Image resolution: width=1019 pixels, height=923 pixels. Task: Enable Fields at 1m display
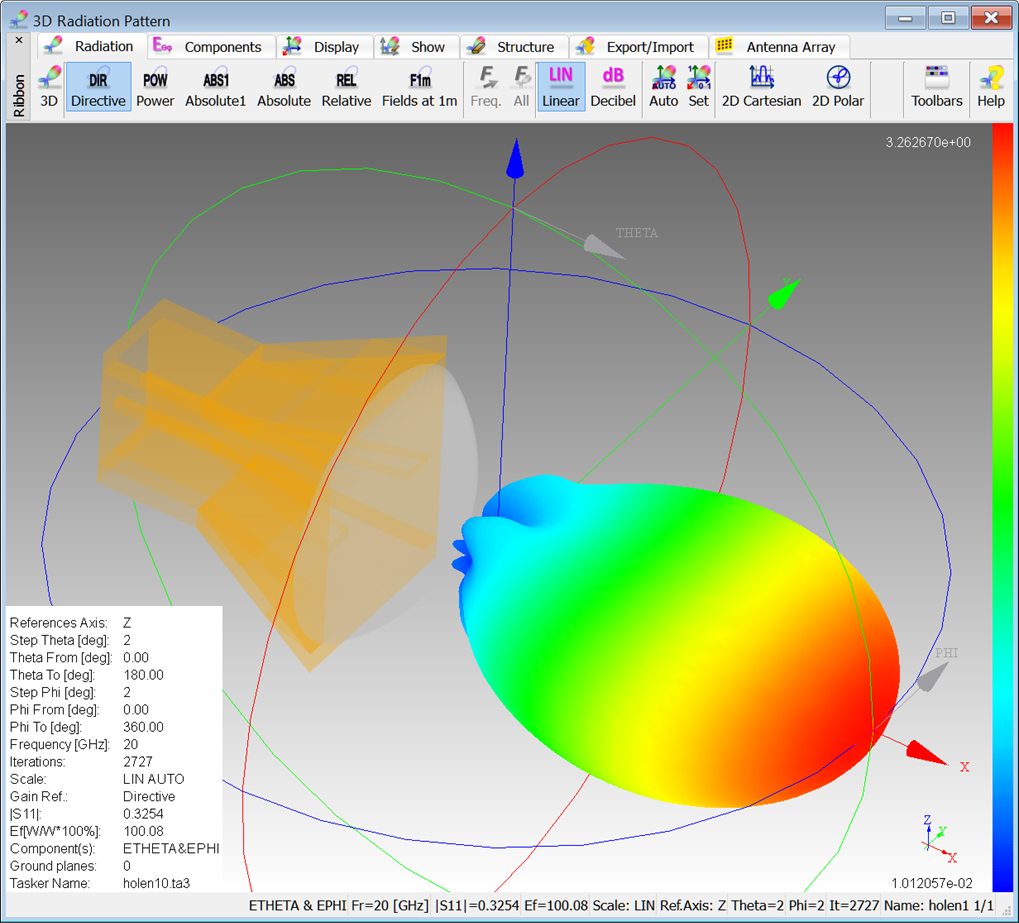(420, 88)
